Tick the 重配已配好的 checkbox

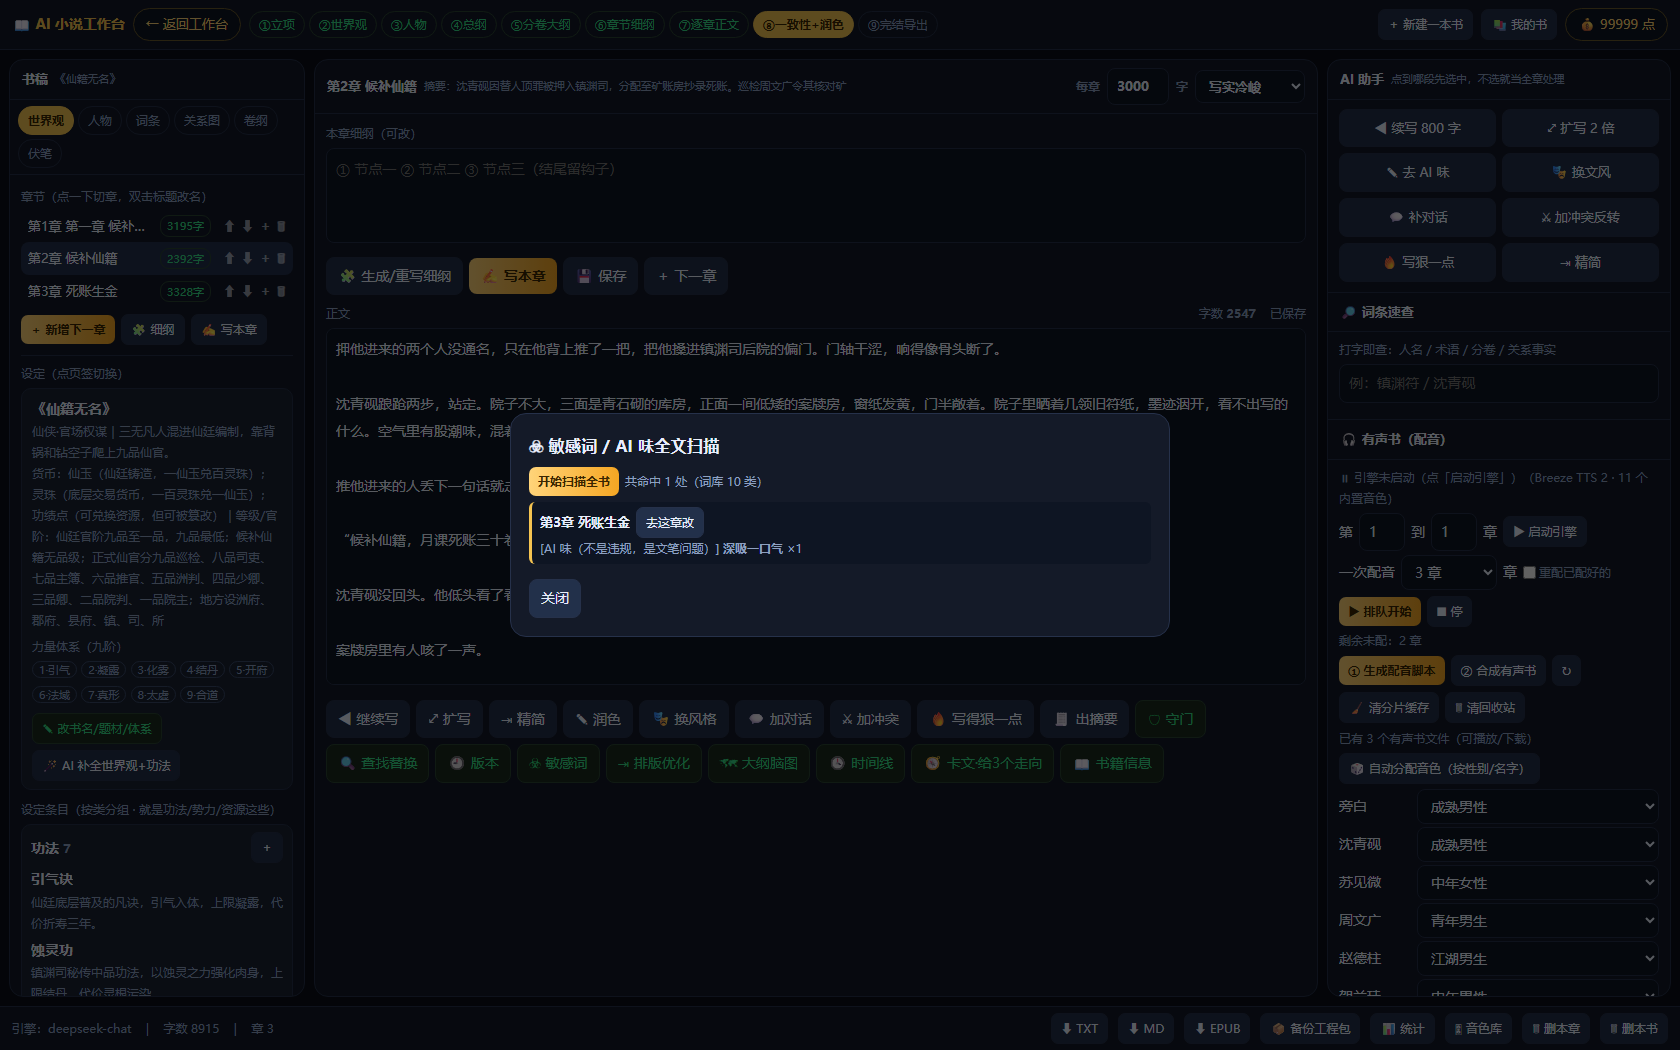coord(1529,572)
